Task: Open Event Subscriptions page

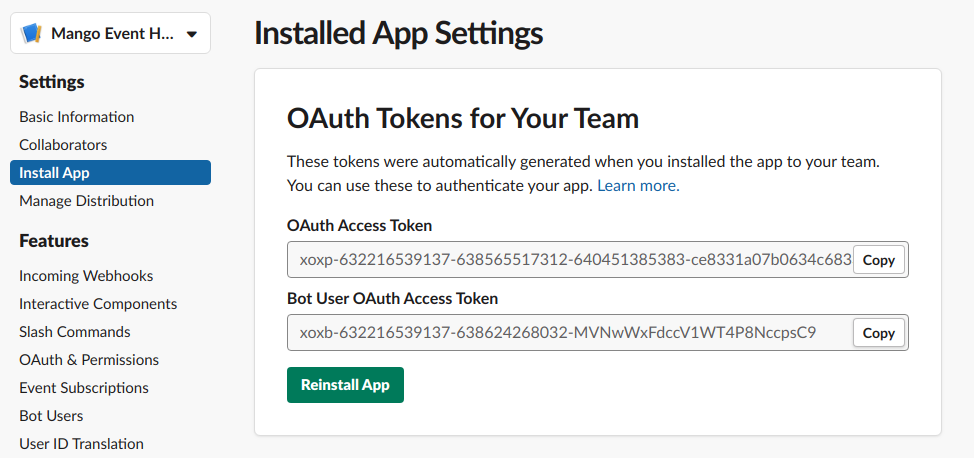Action: click(84, 388)
